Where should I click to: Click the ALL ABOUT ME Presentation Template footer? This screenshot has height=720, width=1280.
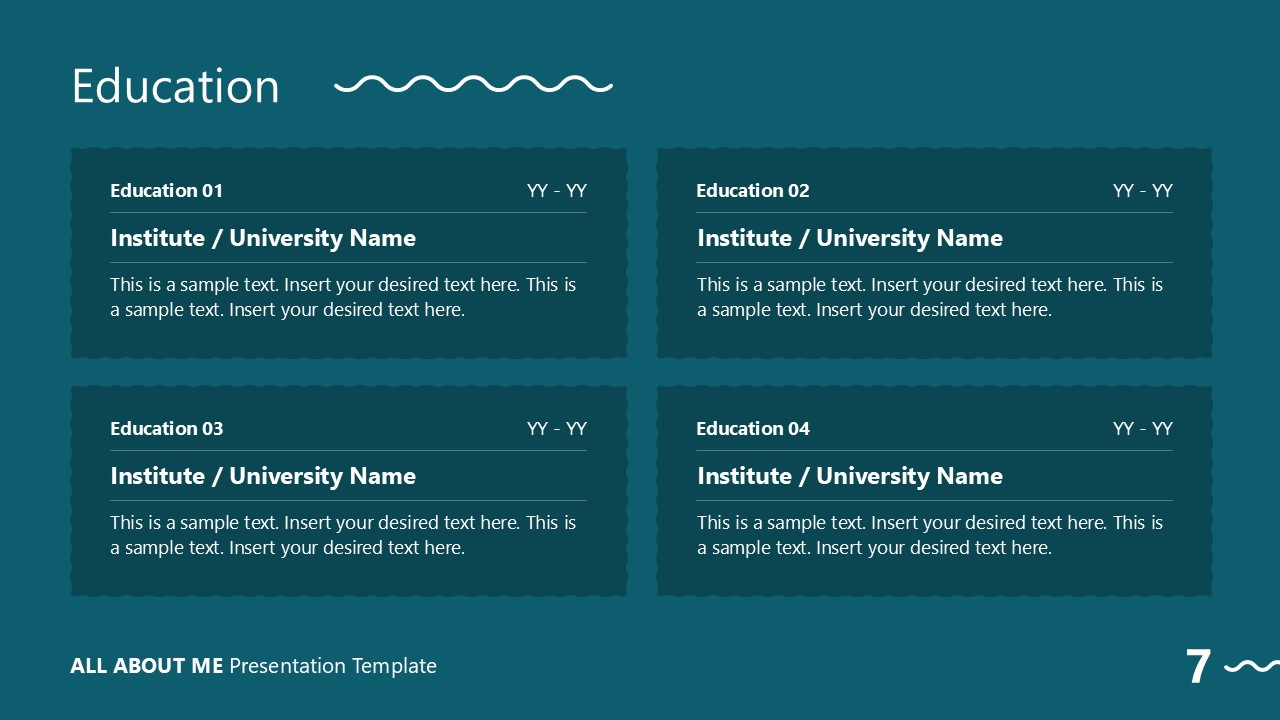coord(254,666)
